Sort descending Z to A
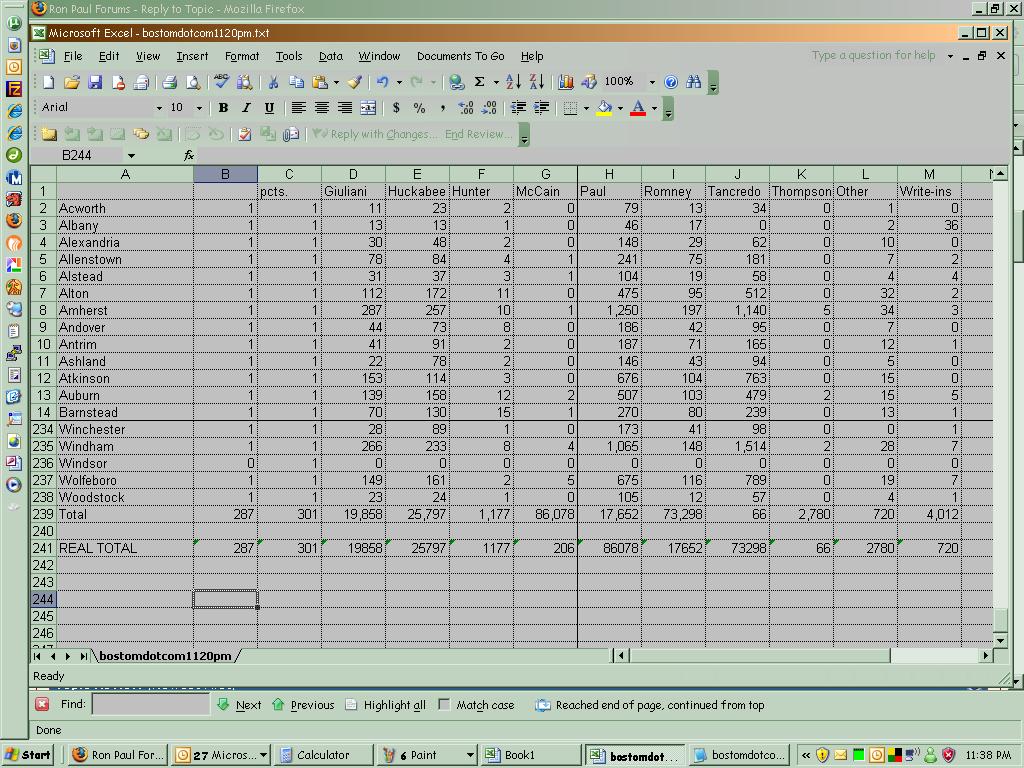 (537, 82)
